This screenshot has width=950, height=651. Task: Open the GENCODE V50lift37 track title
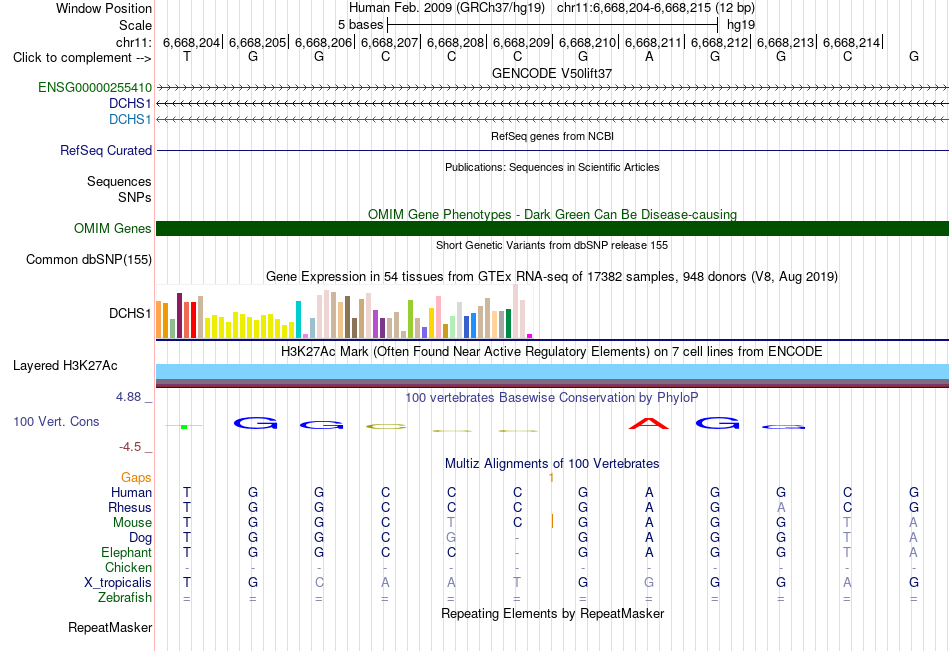pyautogui.click(x=552, y=73)
